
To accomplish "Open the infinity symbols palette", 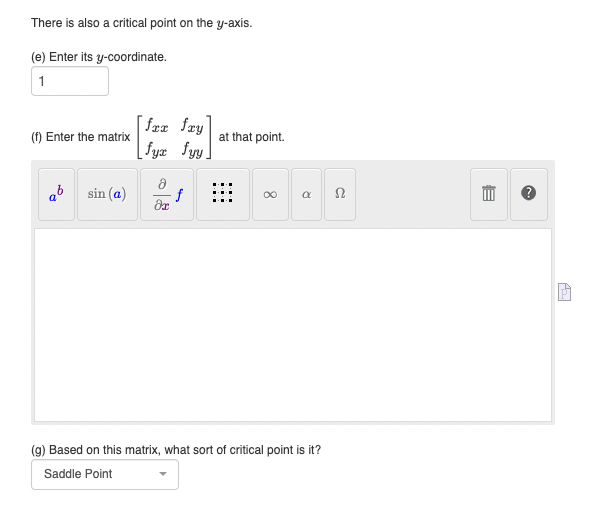I will [270, 195].
